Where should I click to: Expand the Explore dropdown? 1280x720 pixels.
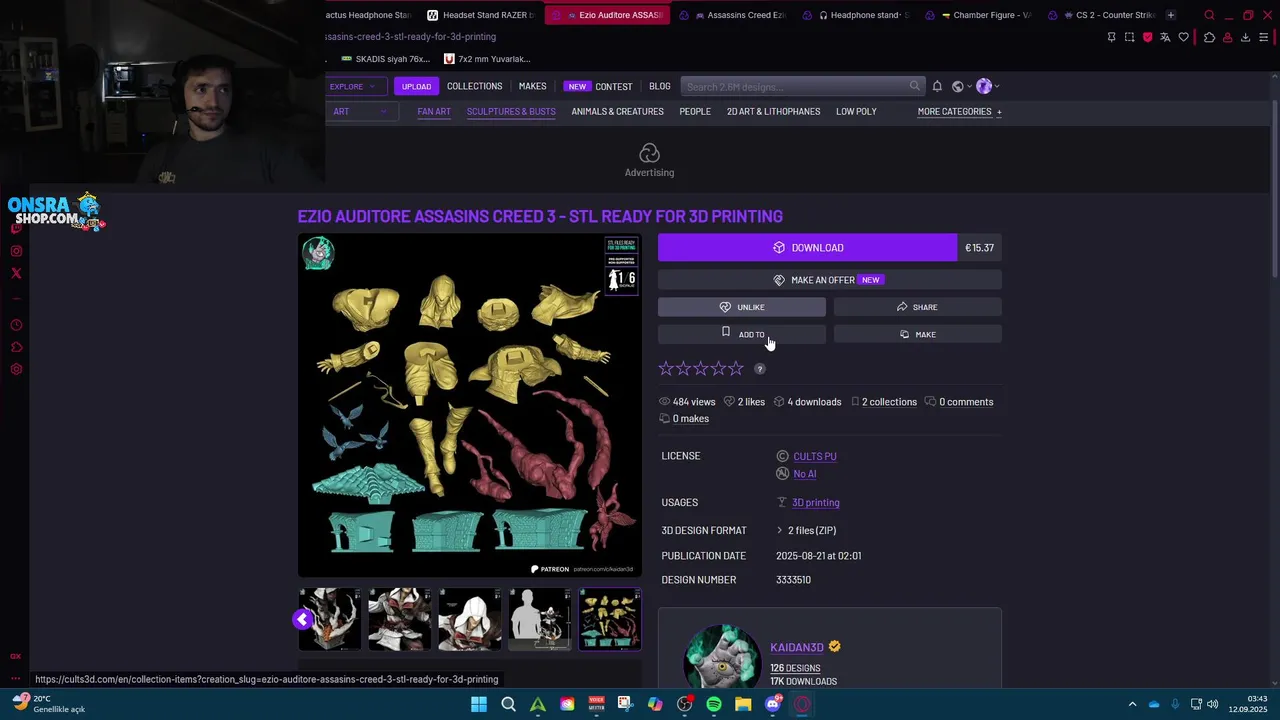[353, 86]
